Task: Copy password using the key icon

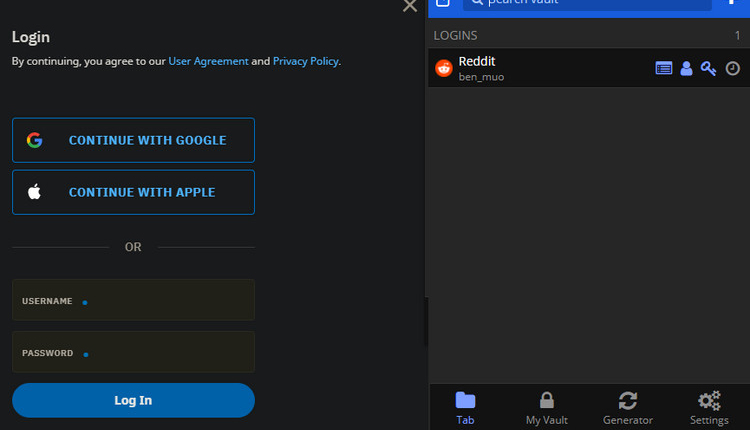Action: (709, 68)
